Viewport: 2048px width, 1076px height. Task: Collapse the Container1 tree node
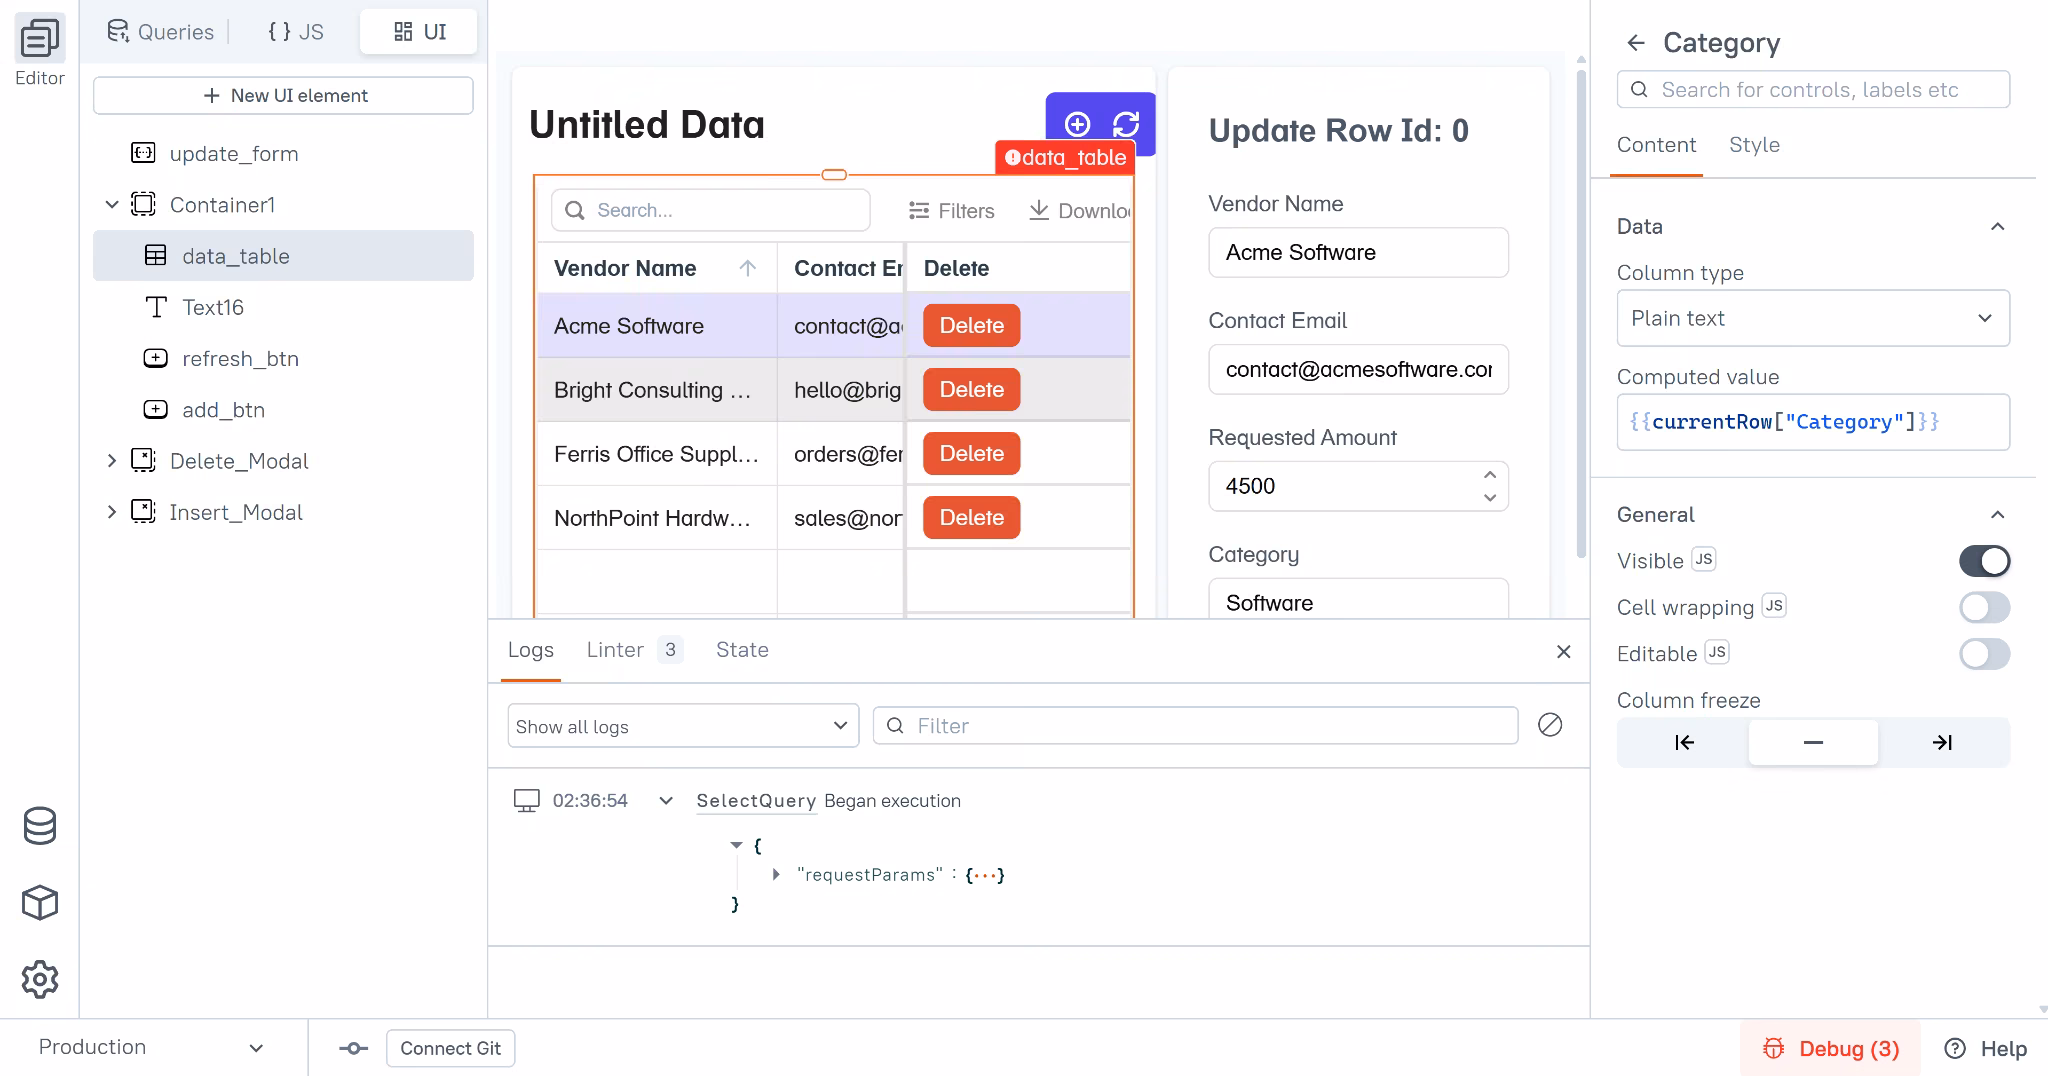click(112, 205)
